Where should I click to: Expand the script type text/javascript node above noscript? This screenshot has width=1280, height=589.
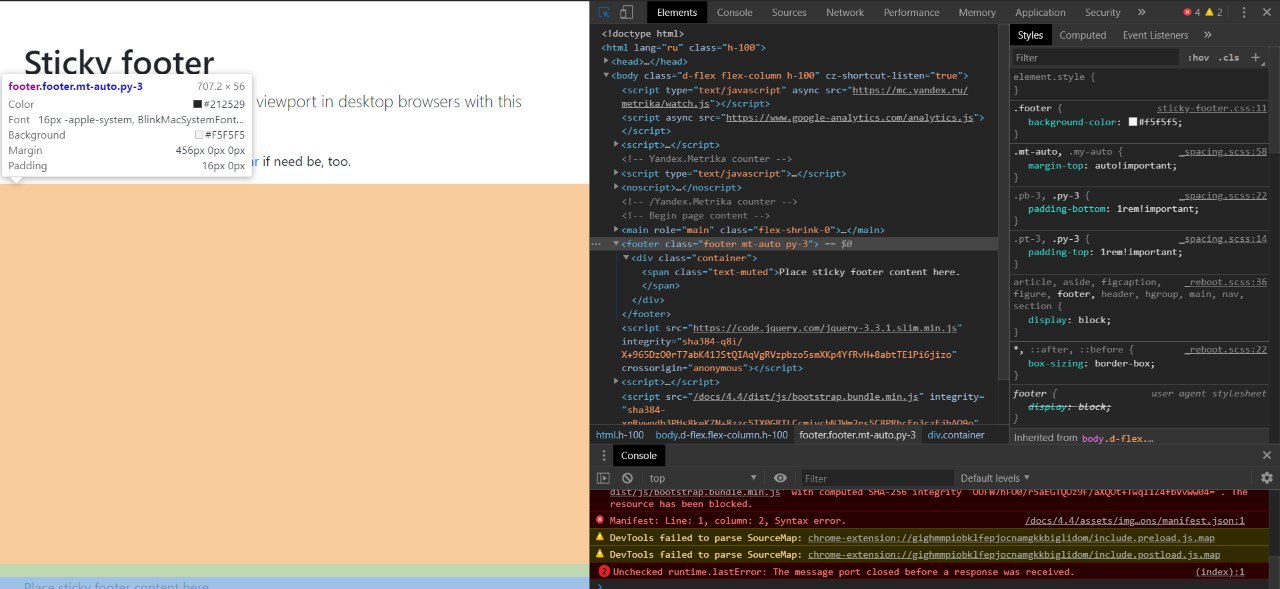point(617,173)
